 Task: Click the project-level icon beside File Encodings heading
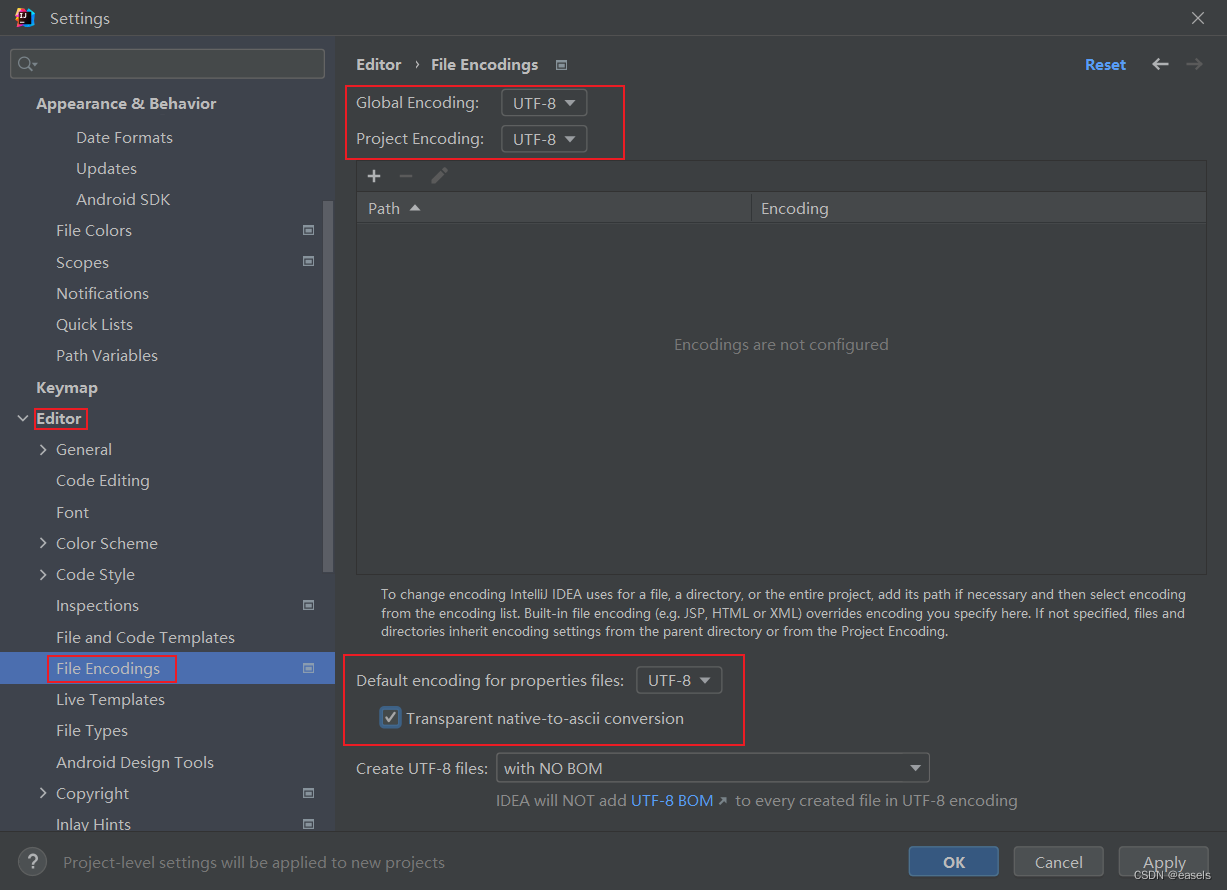pyautogui.click(x=562, y=65)
